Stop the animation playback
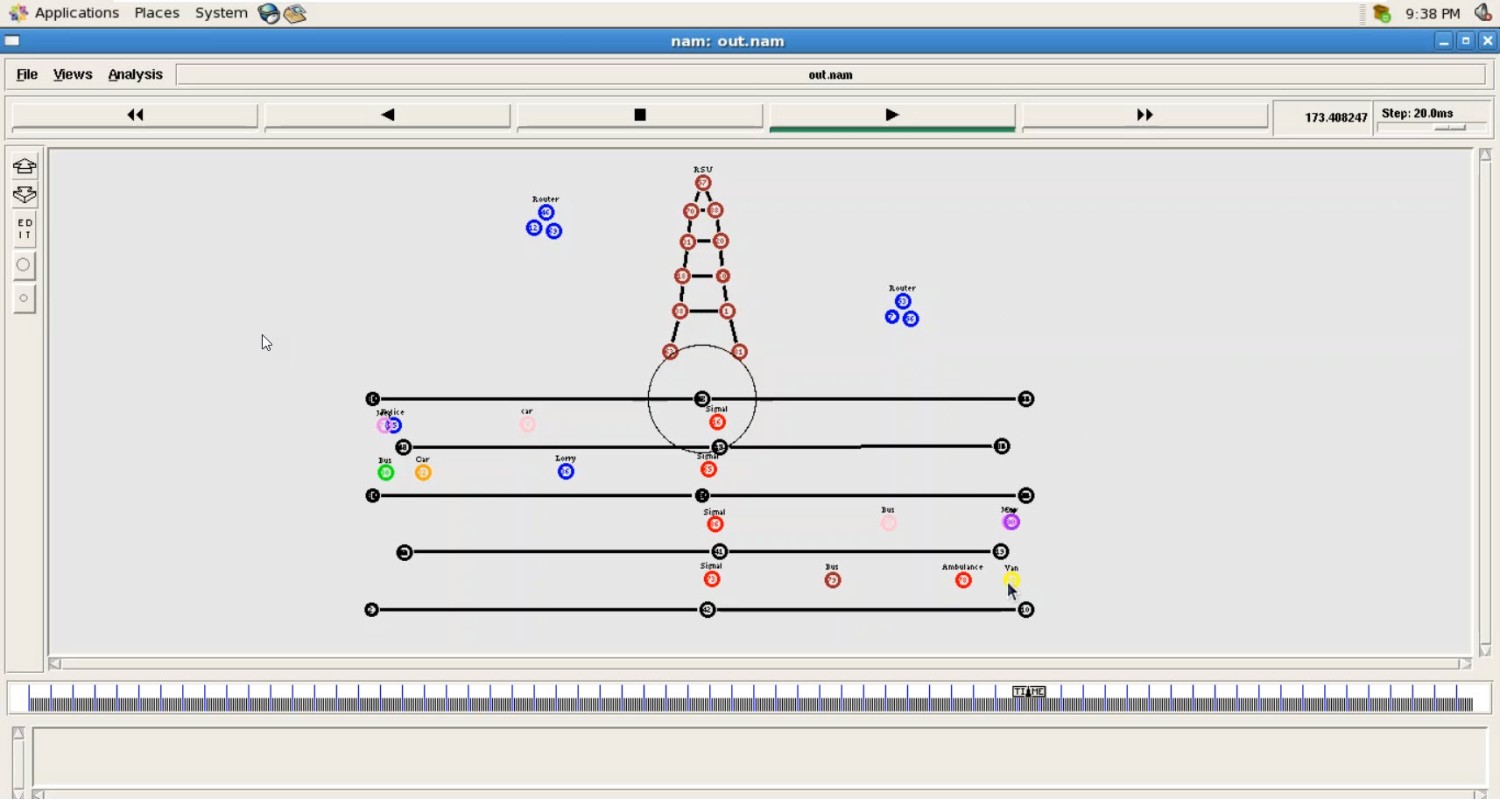 (x=640, y=115)
